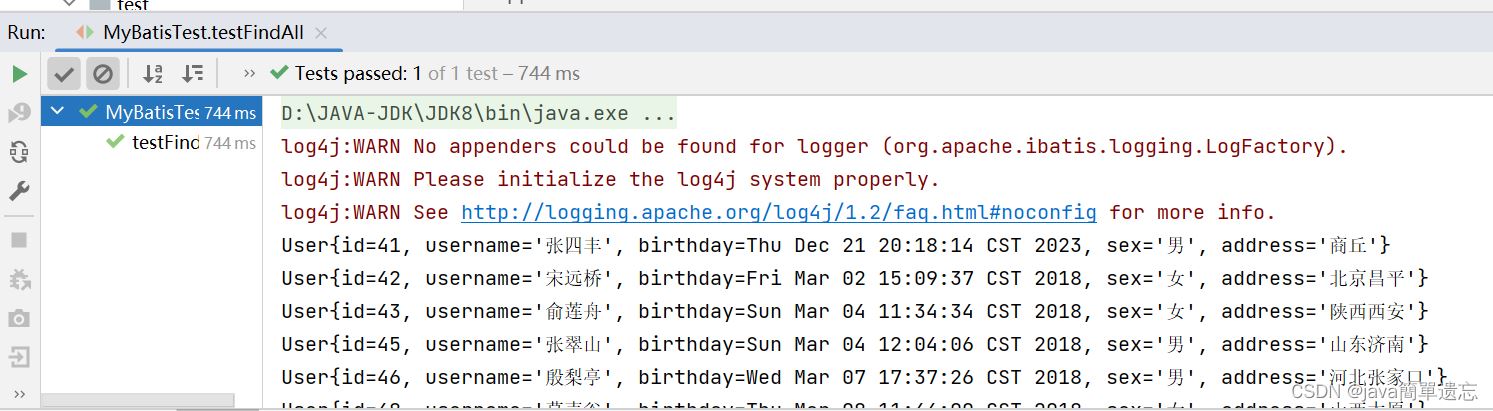Sort tests by duration
This screenshot has height=411, width=1493.
click(x=192, y=73)
